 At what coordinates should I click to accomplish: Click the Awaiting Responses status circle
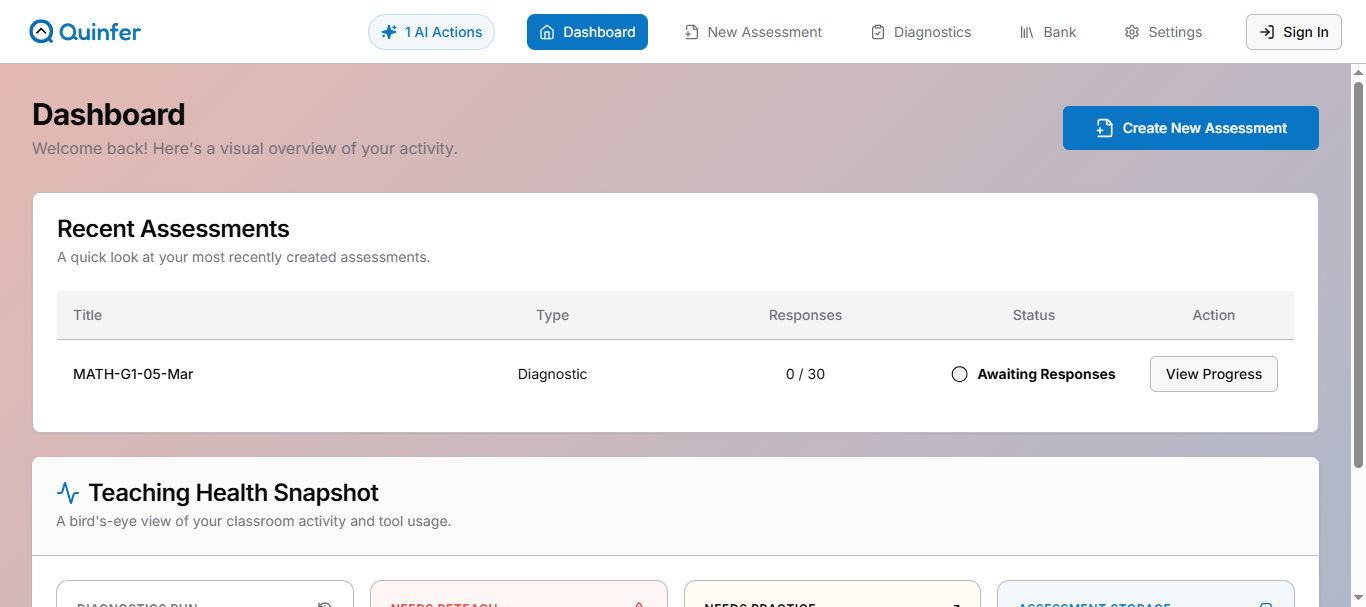pos(959,374)
